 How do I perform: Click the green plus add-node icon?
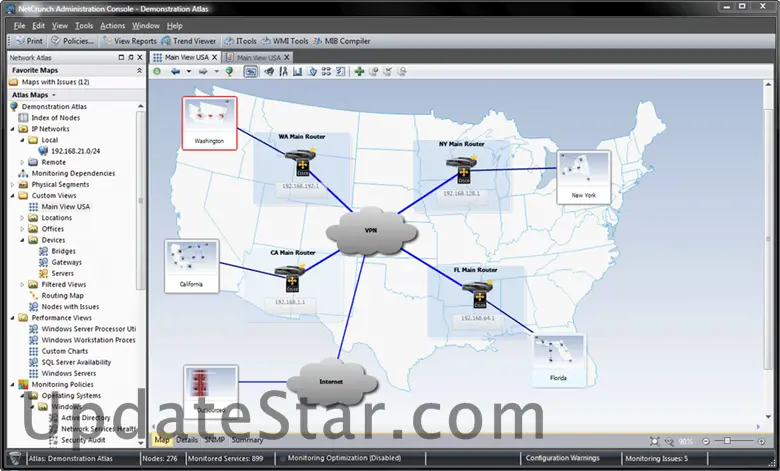click(x=359, y=72)
